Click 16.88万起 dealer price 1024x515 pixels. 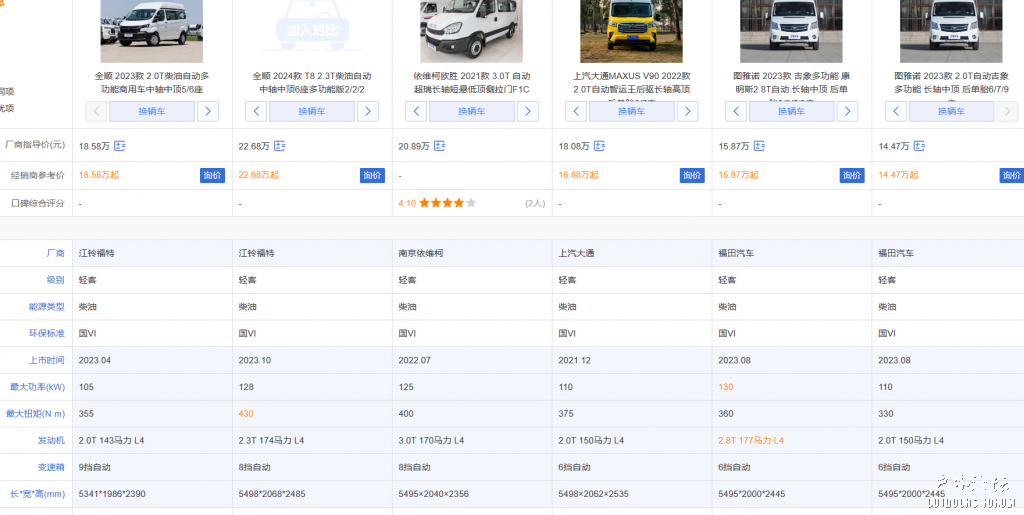(x=579, y=175)
